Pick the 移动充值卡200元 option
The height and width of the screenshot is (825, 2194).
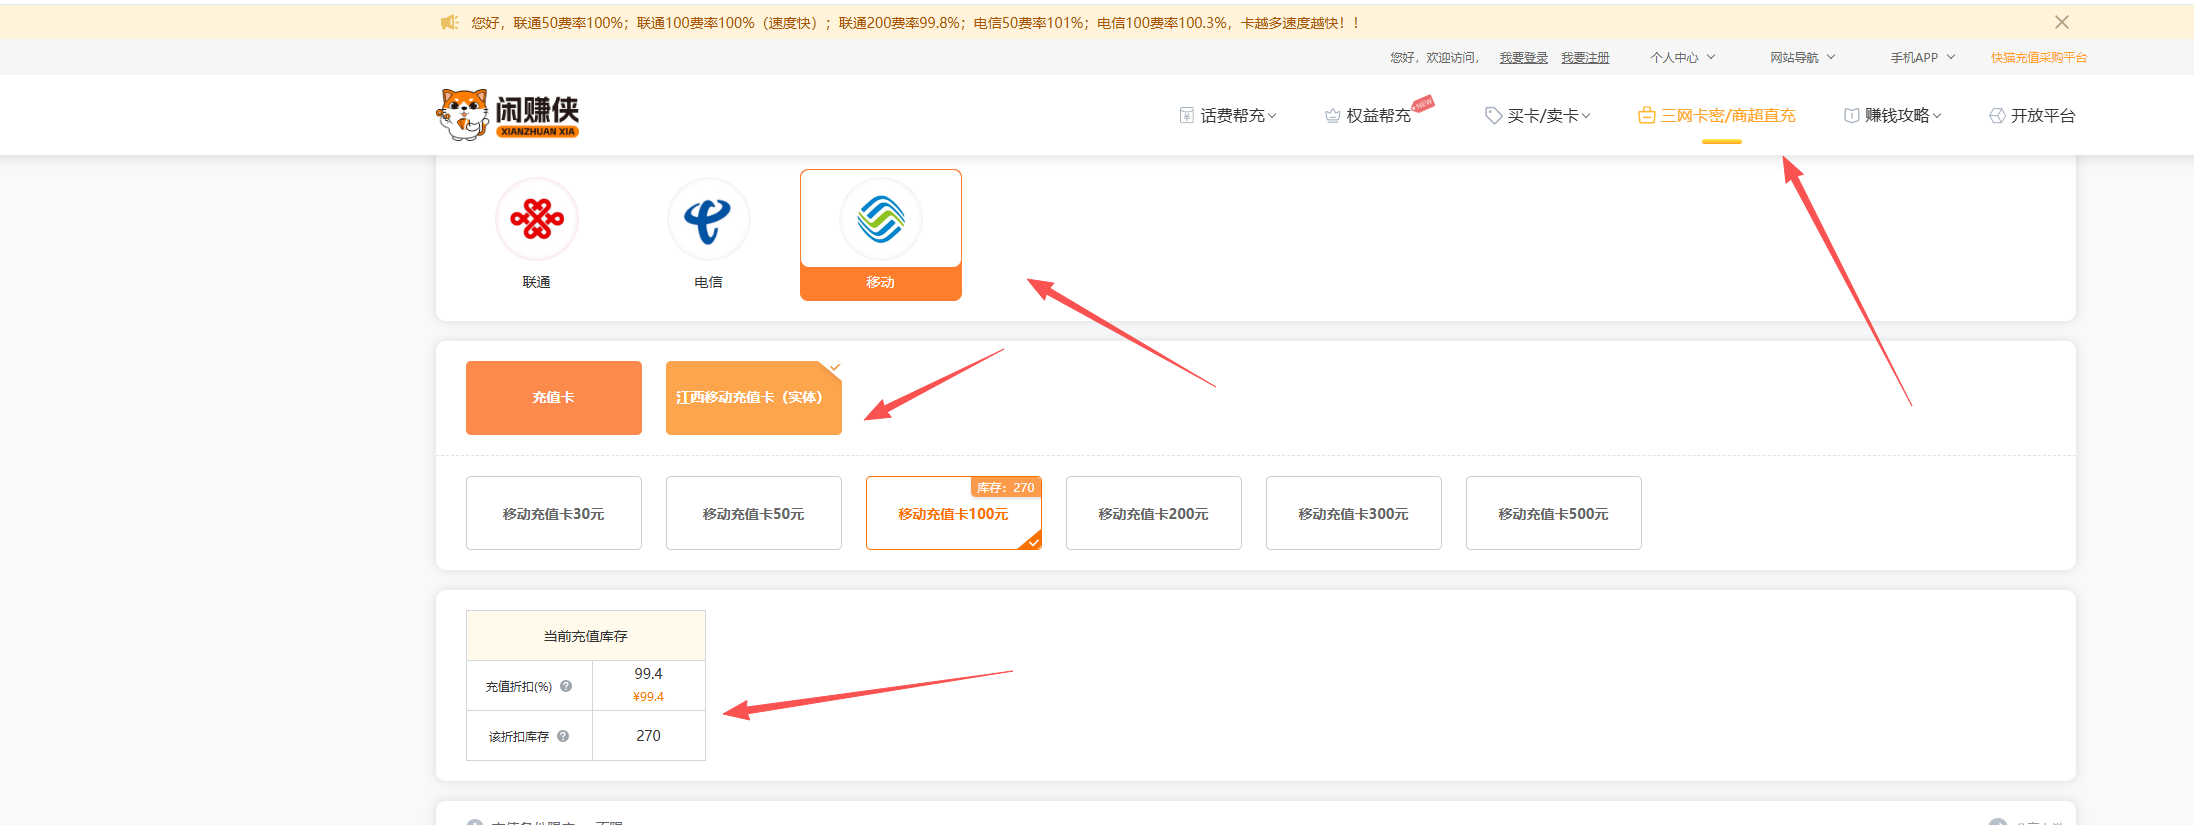1154,513
